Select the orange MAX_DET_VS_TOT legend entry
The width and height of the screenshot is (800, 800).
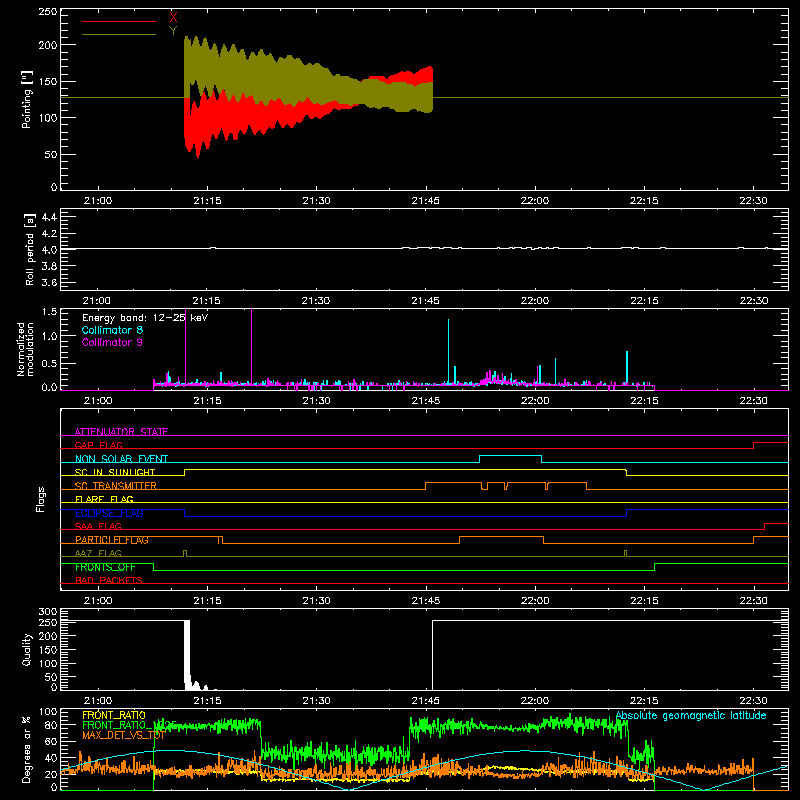pyautogui.click(x=123, y=735)
